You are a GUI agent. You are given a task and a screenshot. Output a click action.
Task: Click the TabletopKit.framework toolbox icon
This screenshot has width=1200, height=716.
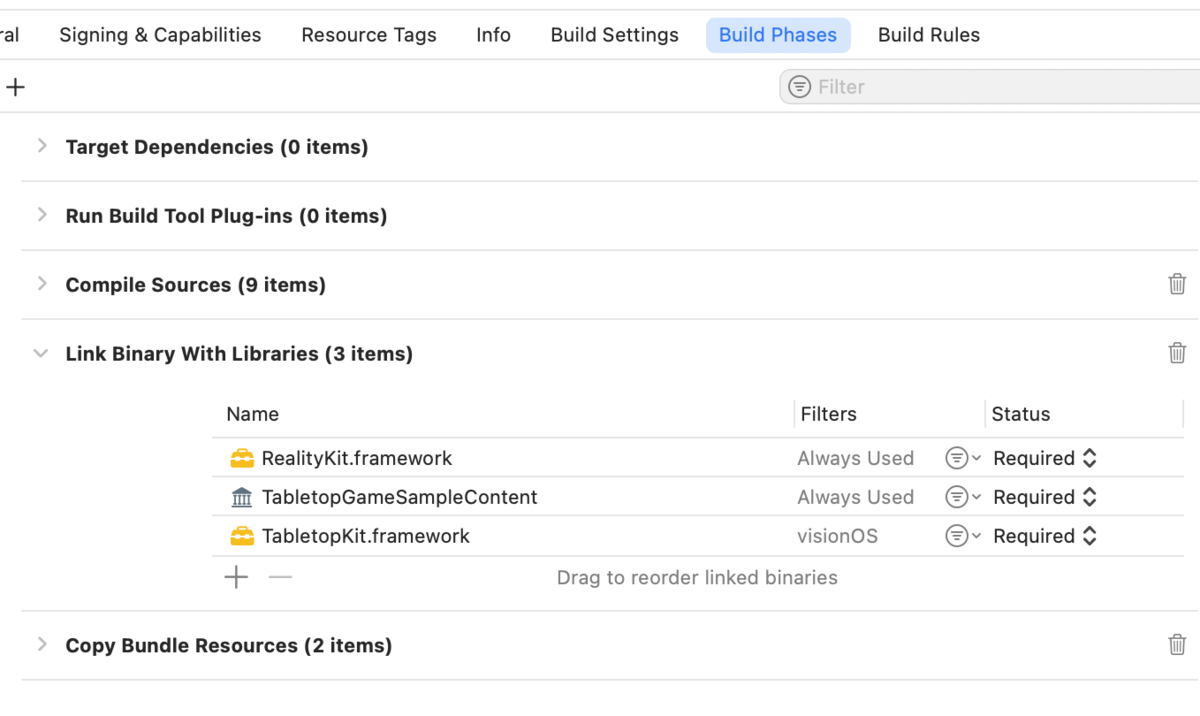click(x=242, y=536)
